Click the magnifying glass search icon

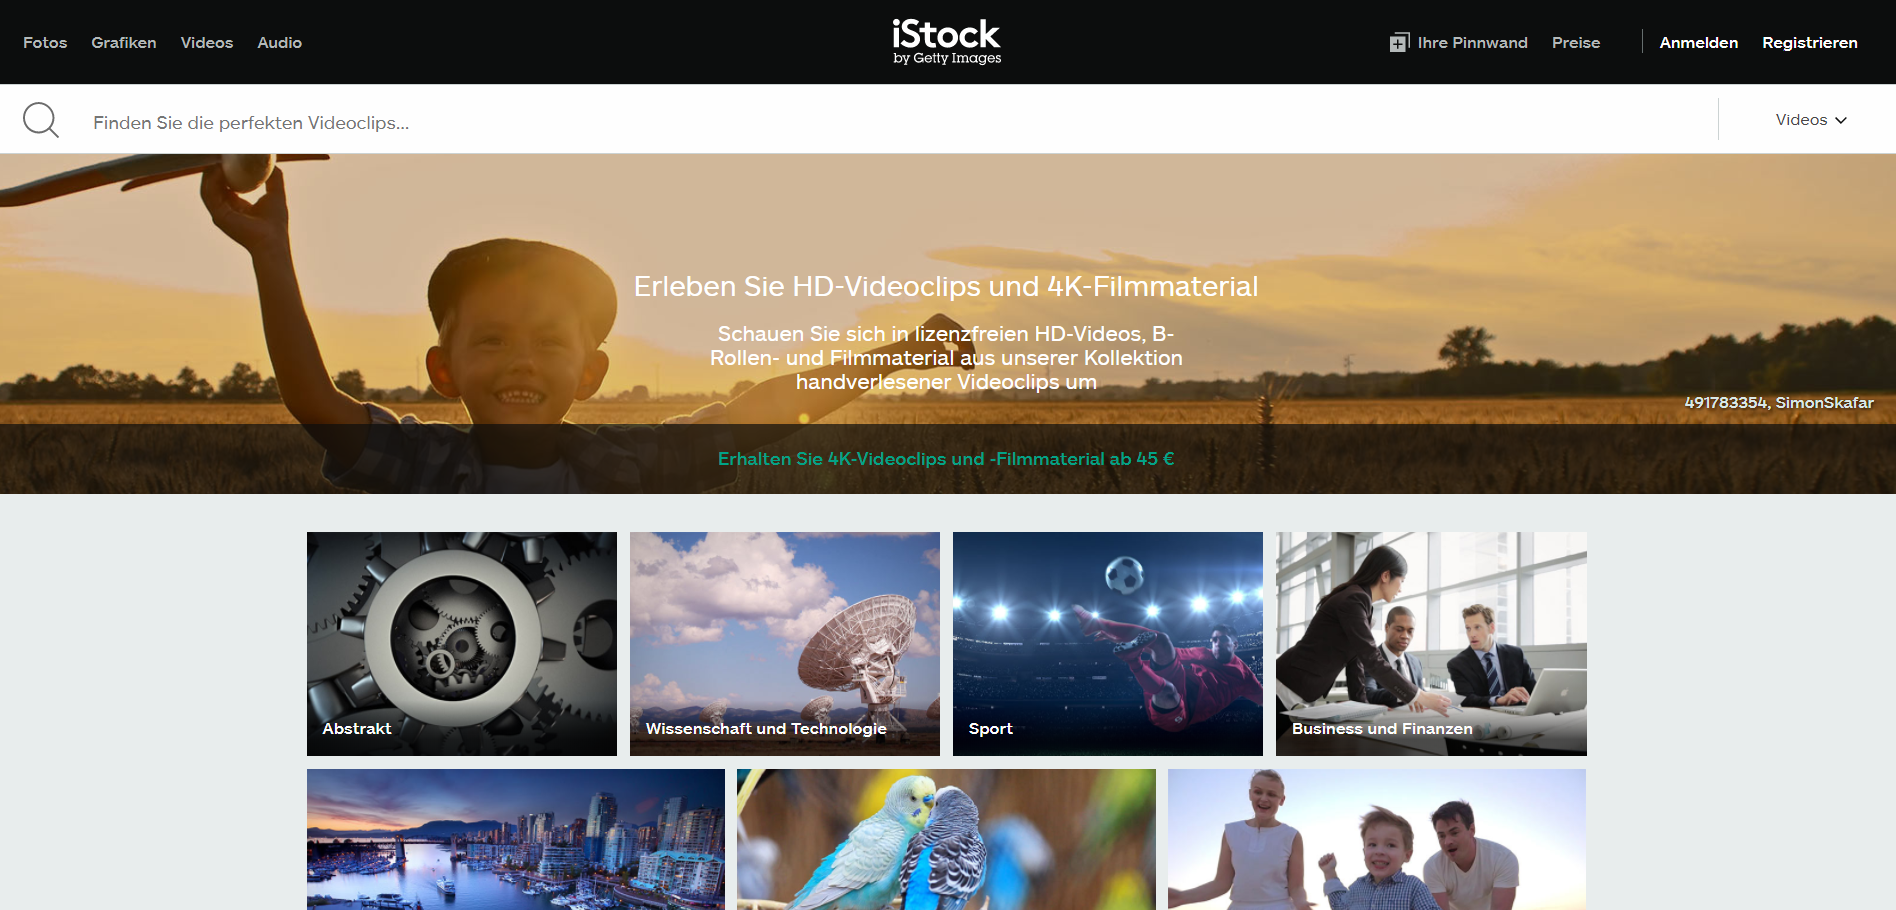tap(41, 120)
